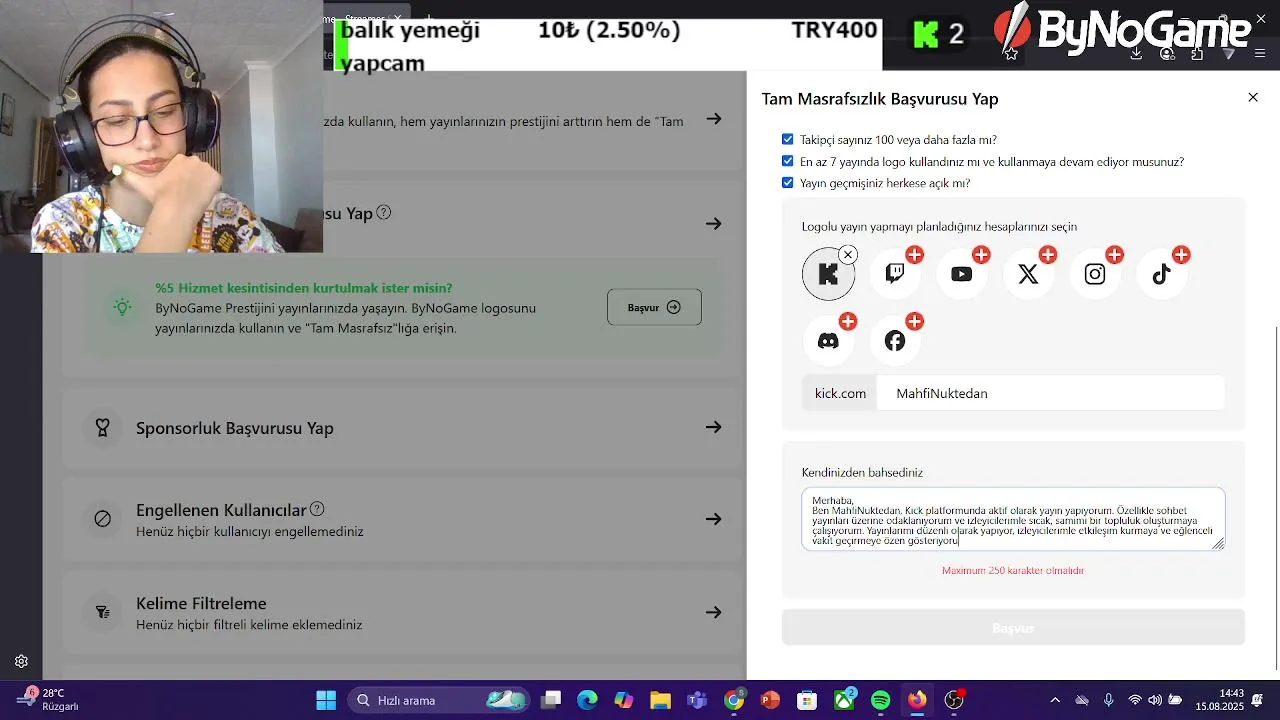The width and height of the screenshot is (1280, 720).
Task: Click the 'Tam Masrafsızlık Başvurusu Yap' heading
Action: tap(880, 98)
